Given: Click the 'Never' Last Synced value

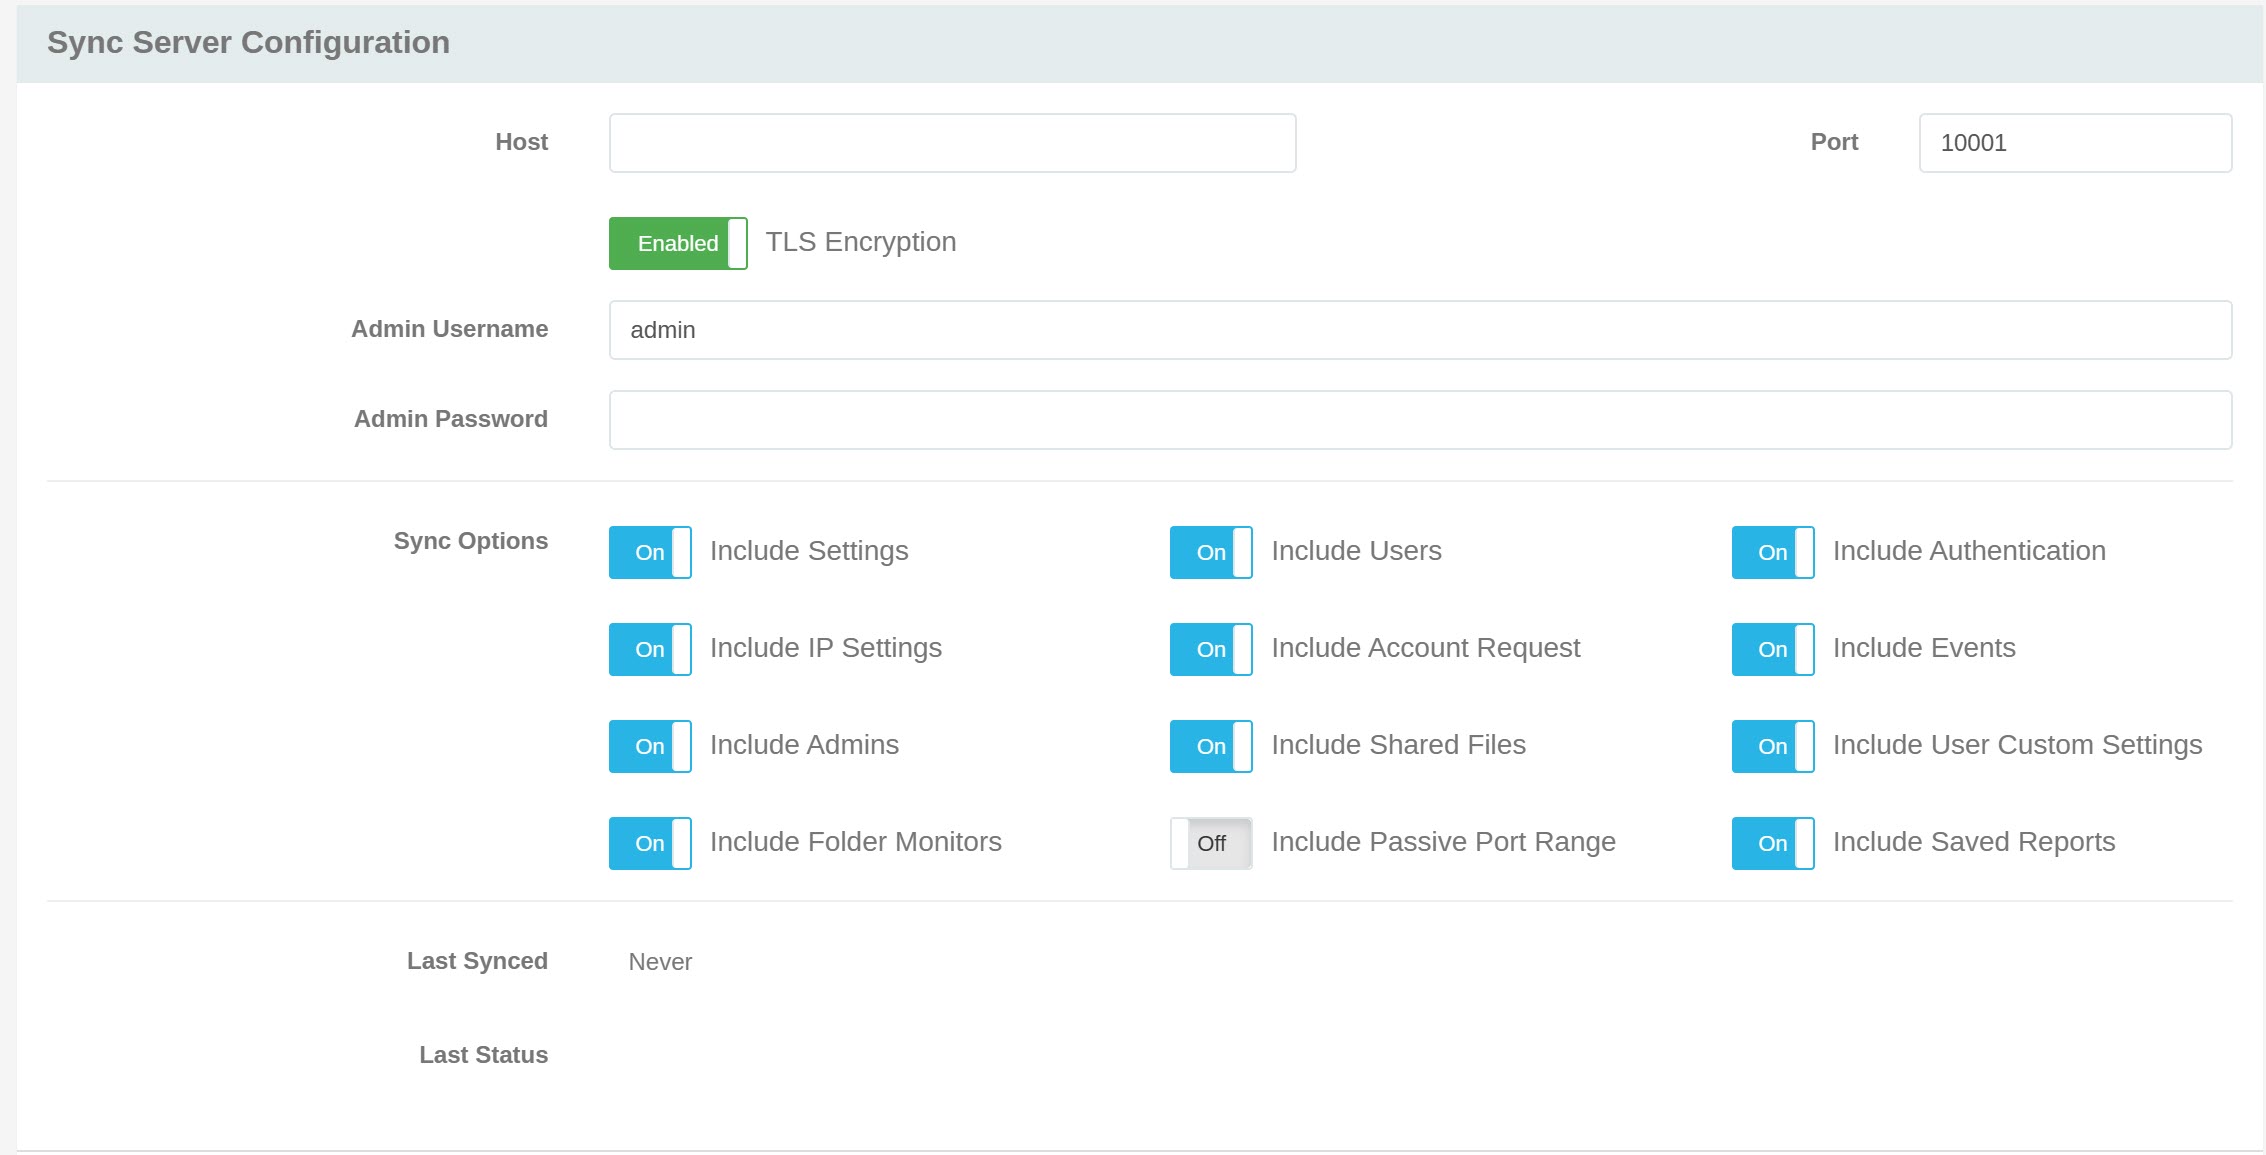Looking at the screenshot, I should 660,962.
